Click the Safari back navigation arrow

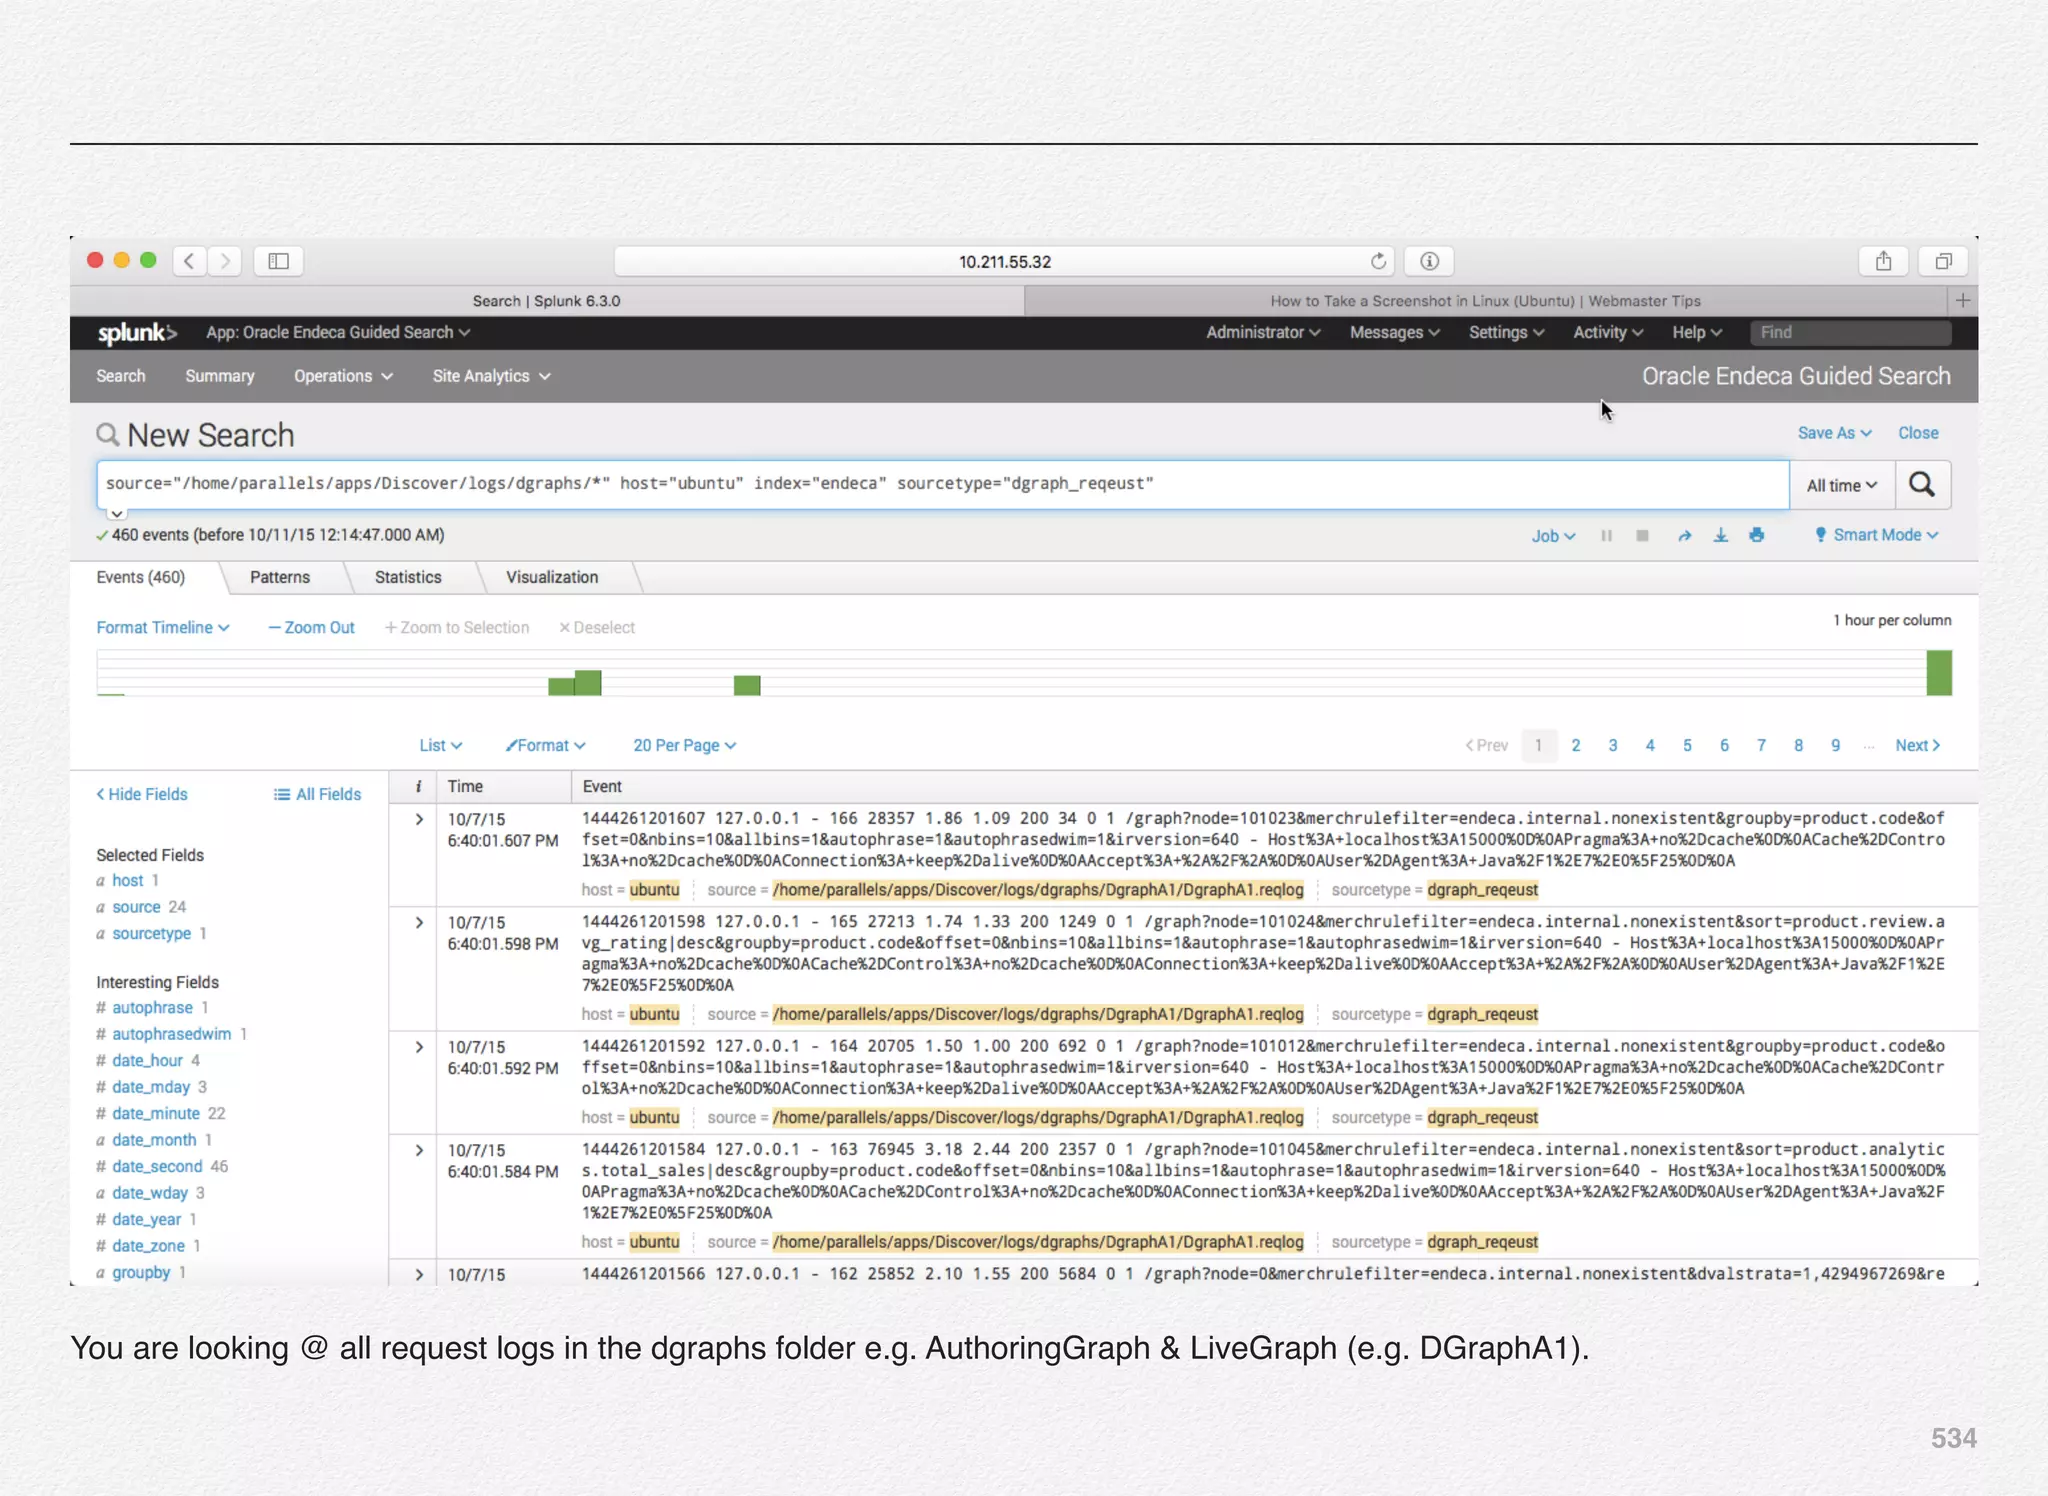[x=189, y=261]
